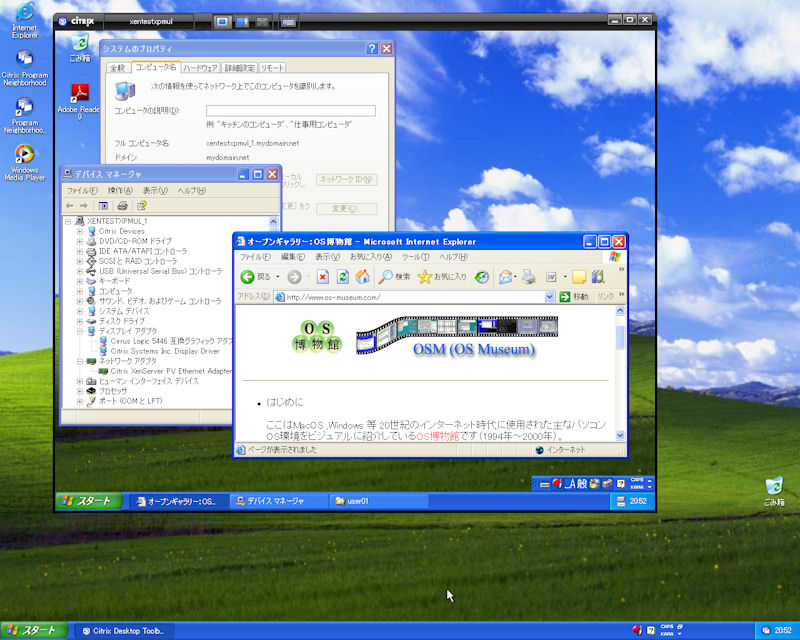This screenshot has height=640, width=800.
Task: Collapse the ディスプレイ アダプタ node
Action: [80, 331]
